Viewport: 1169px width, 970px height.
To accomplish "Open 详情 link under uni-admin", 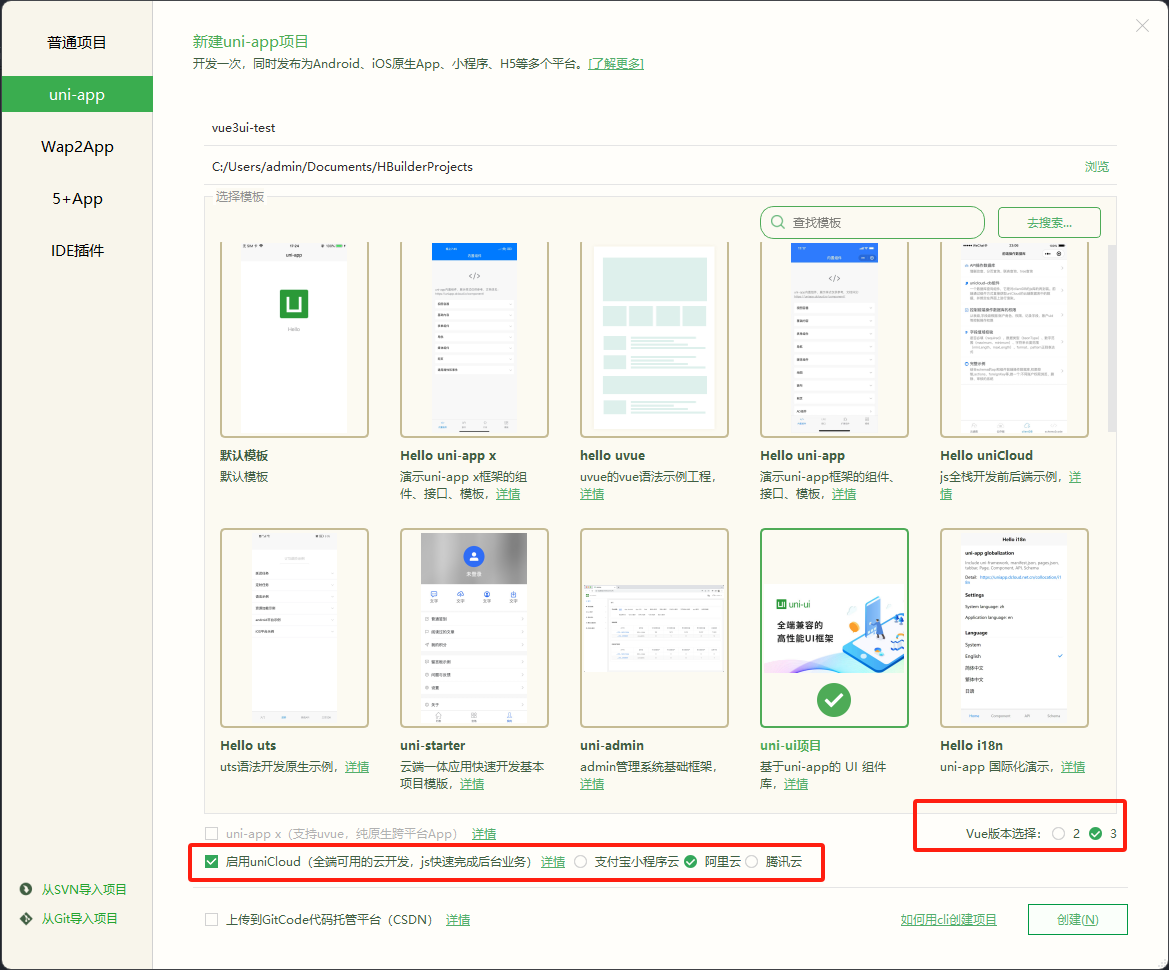I will pos(592,784).
